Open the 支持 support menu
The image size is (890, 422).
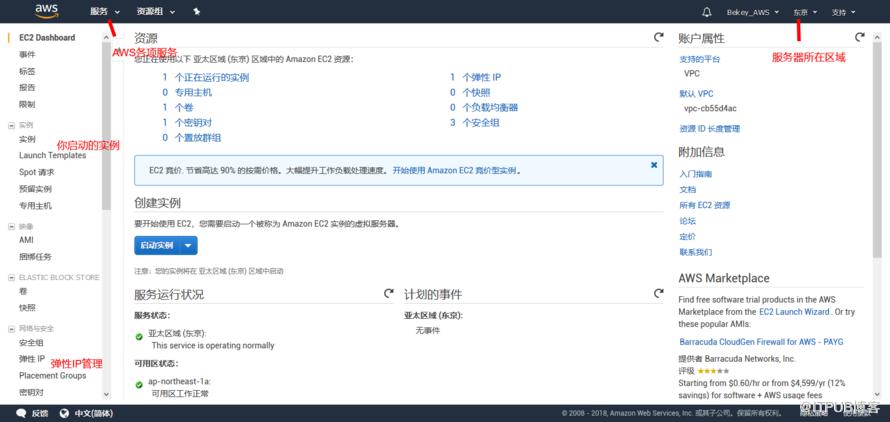[843, 12]
